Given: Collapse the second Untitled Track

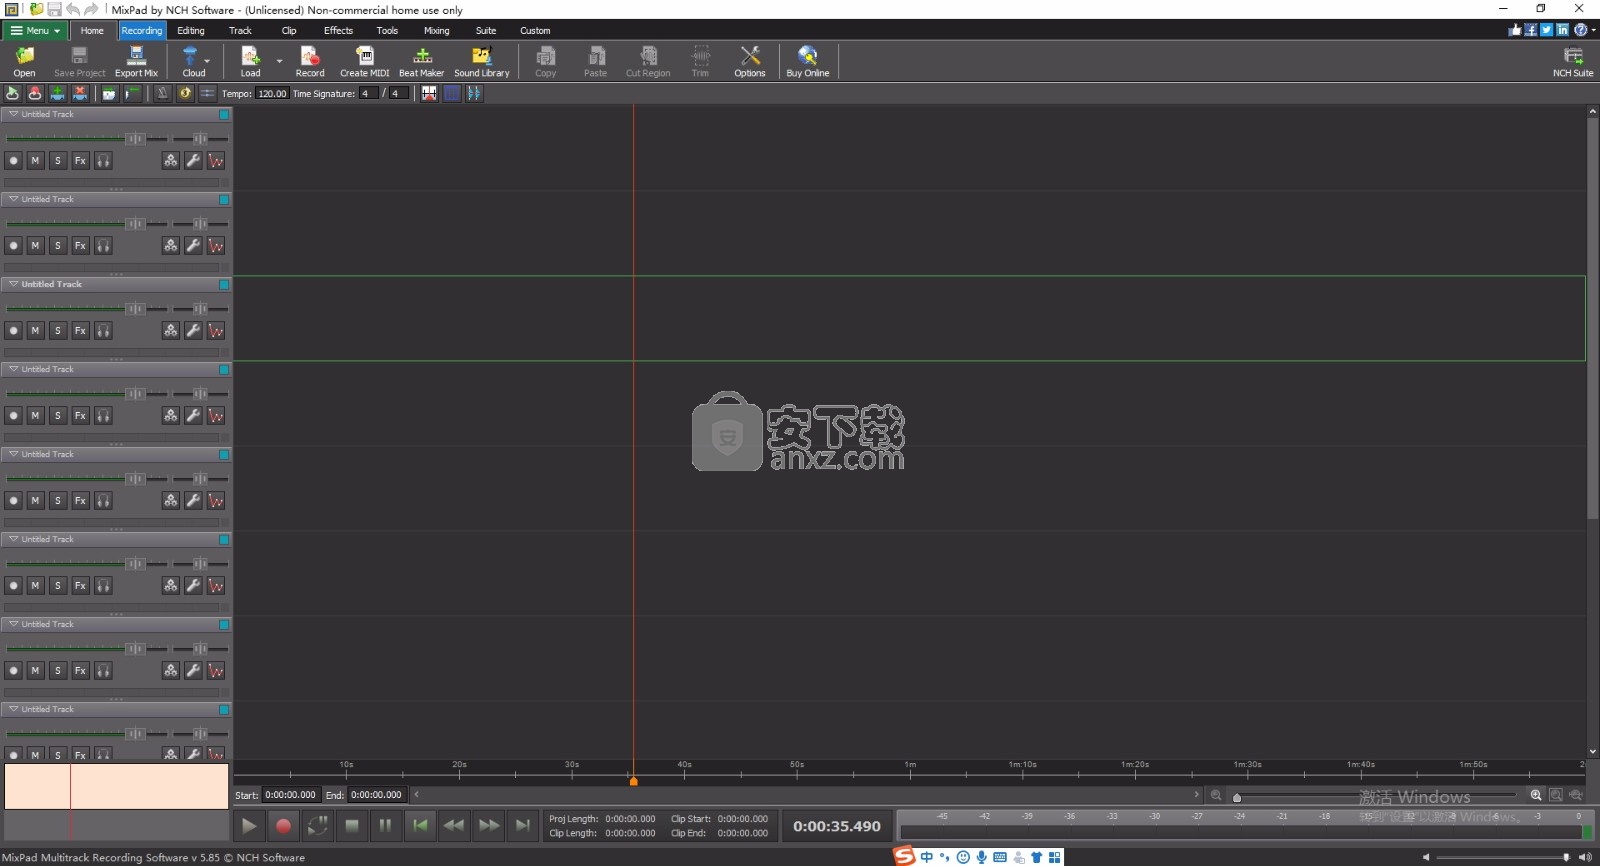Looking at the screenshot, I should pyautogui.click(x=13, y=199).
